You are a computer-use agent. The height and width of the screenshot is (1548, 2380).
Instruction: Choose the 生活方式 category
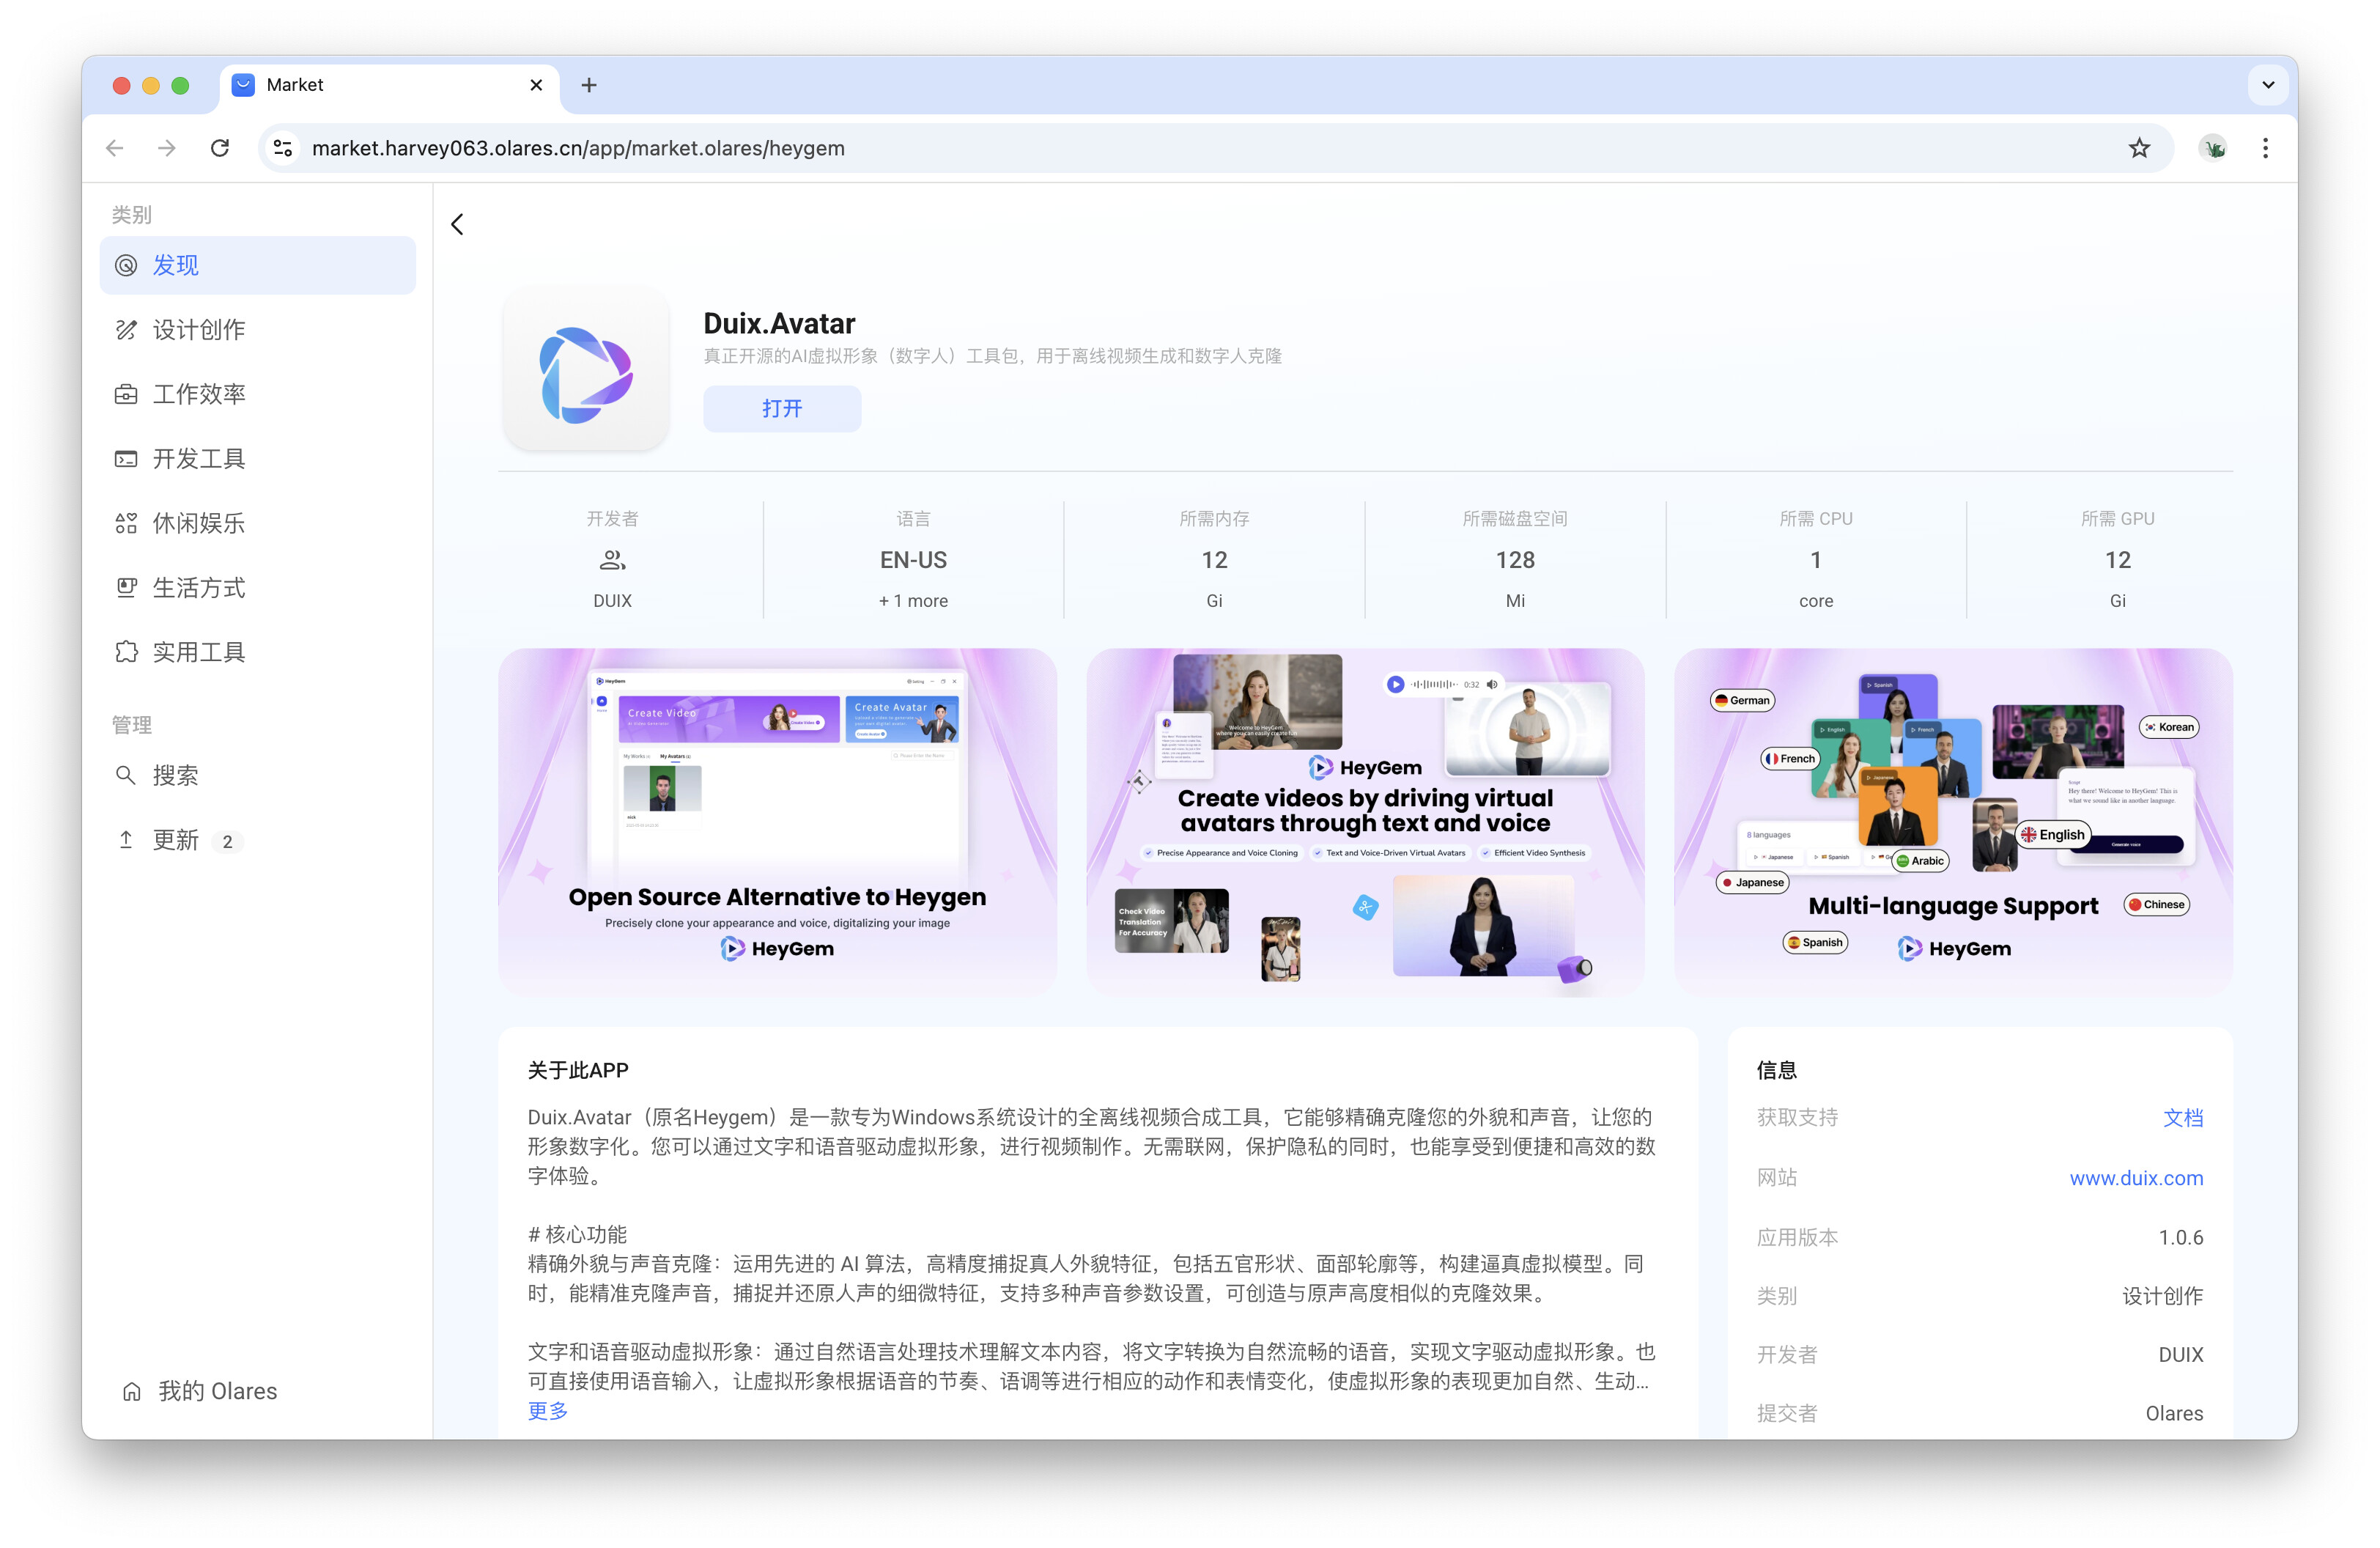click(x=198, y=588)
